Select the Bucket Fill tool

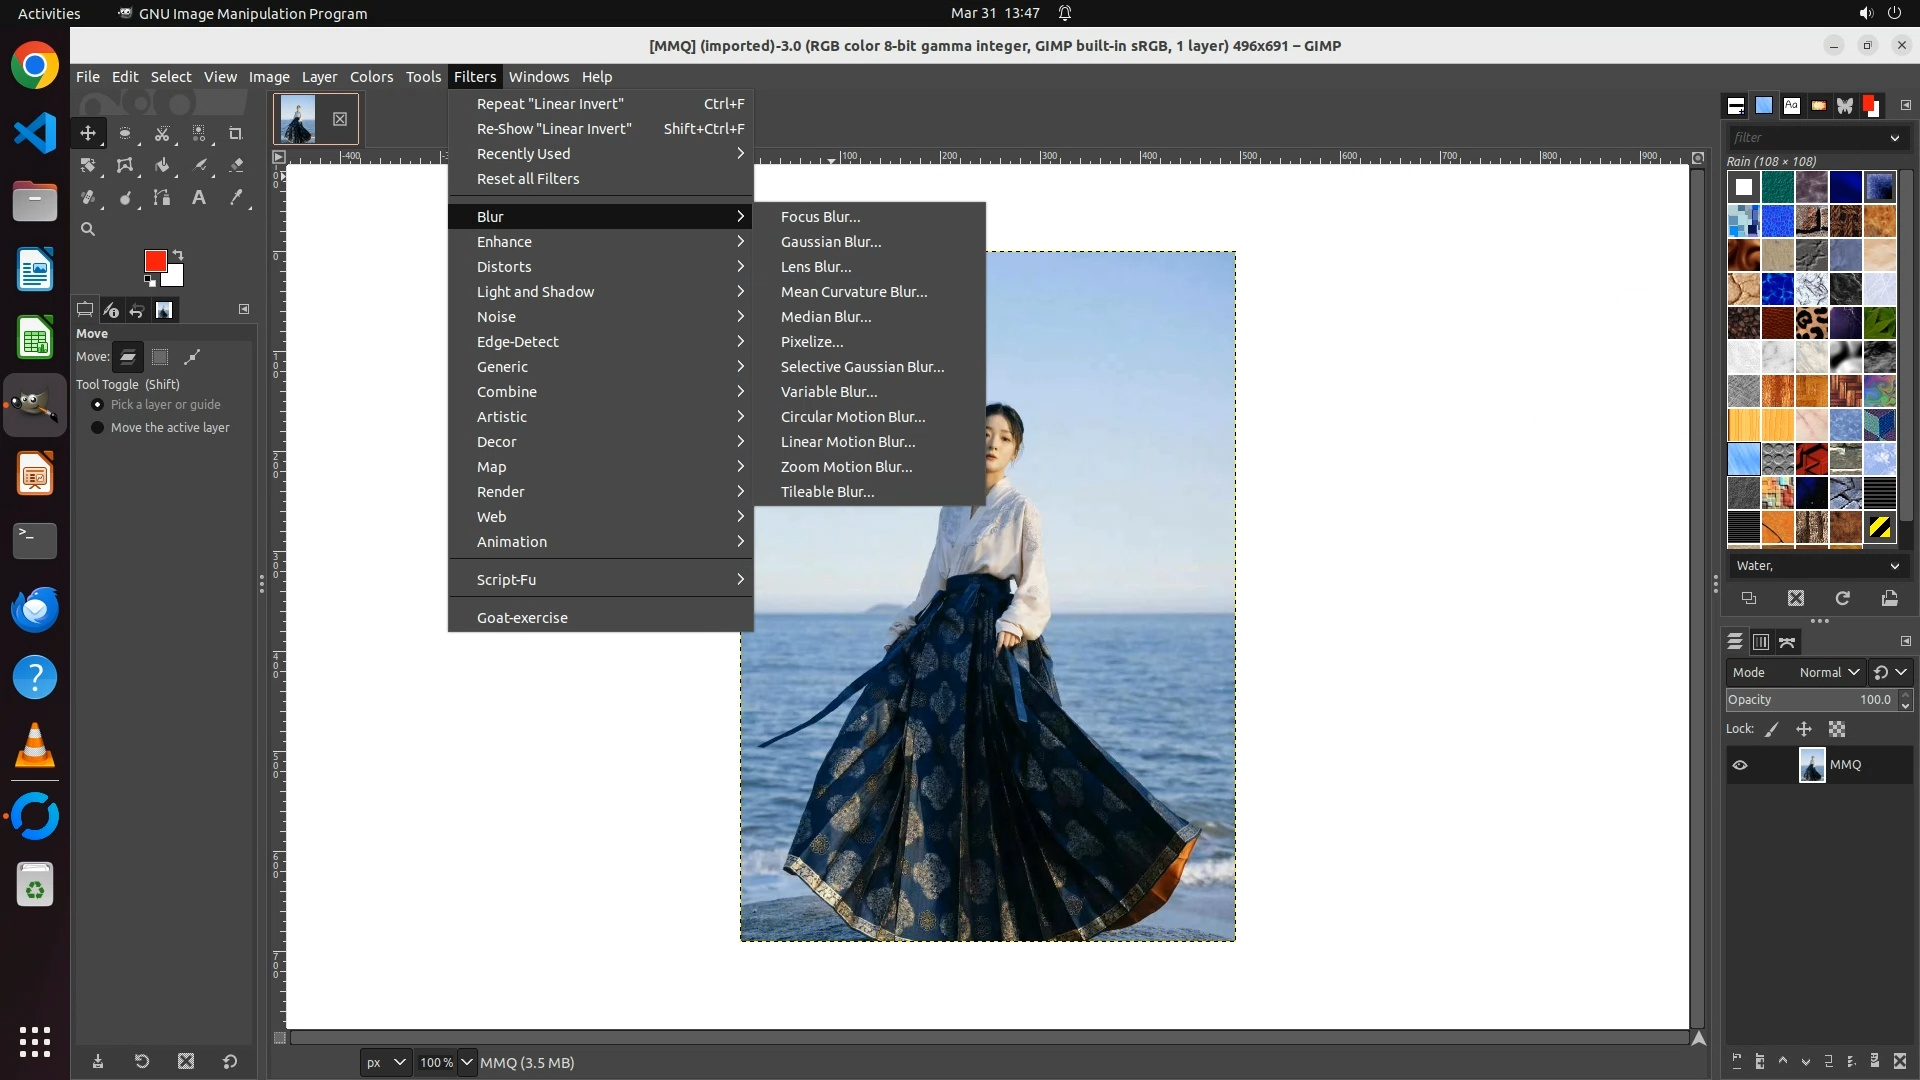(162, 165)
